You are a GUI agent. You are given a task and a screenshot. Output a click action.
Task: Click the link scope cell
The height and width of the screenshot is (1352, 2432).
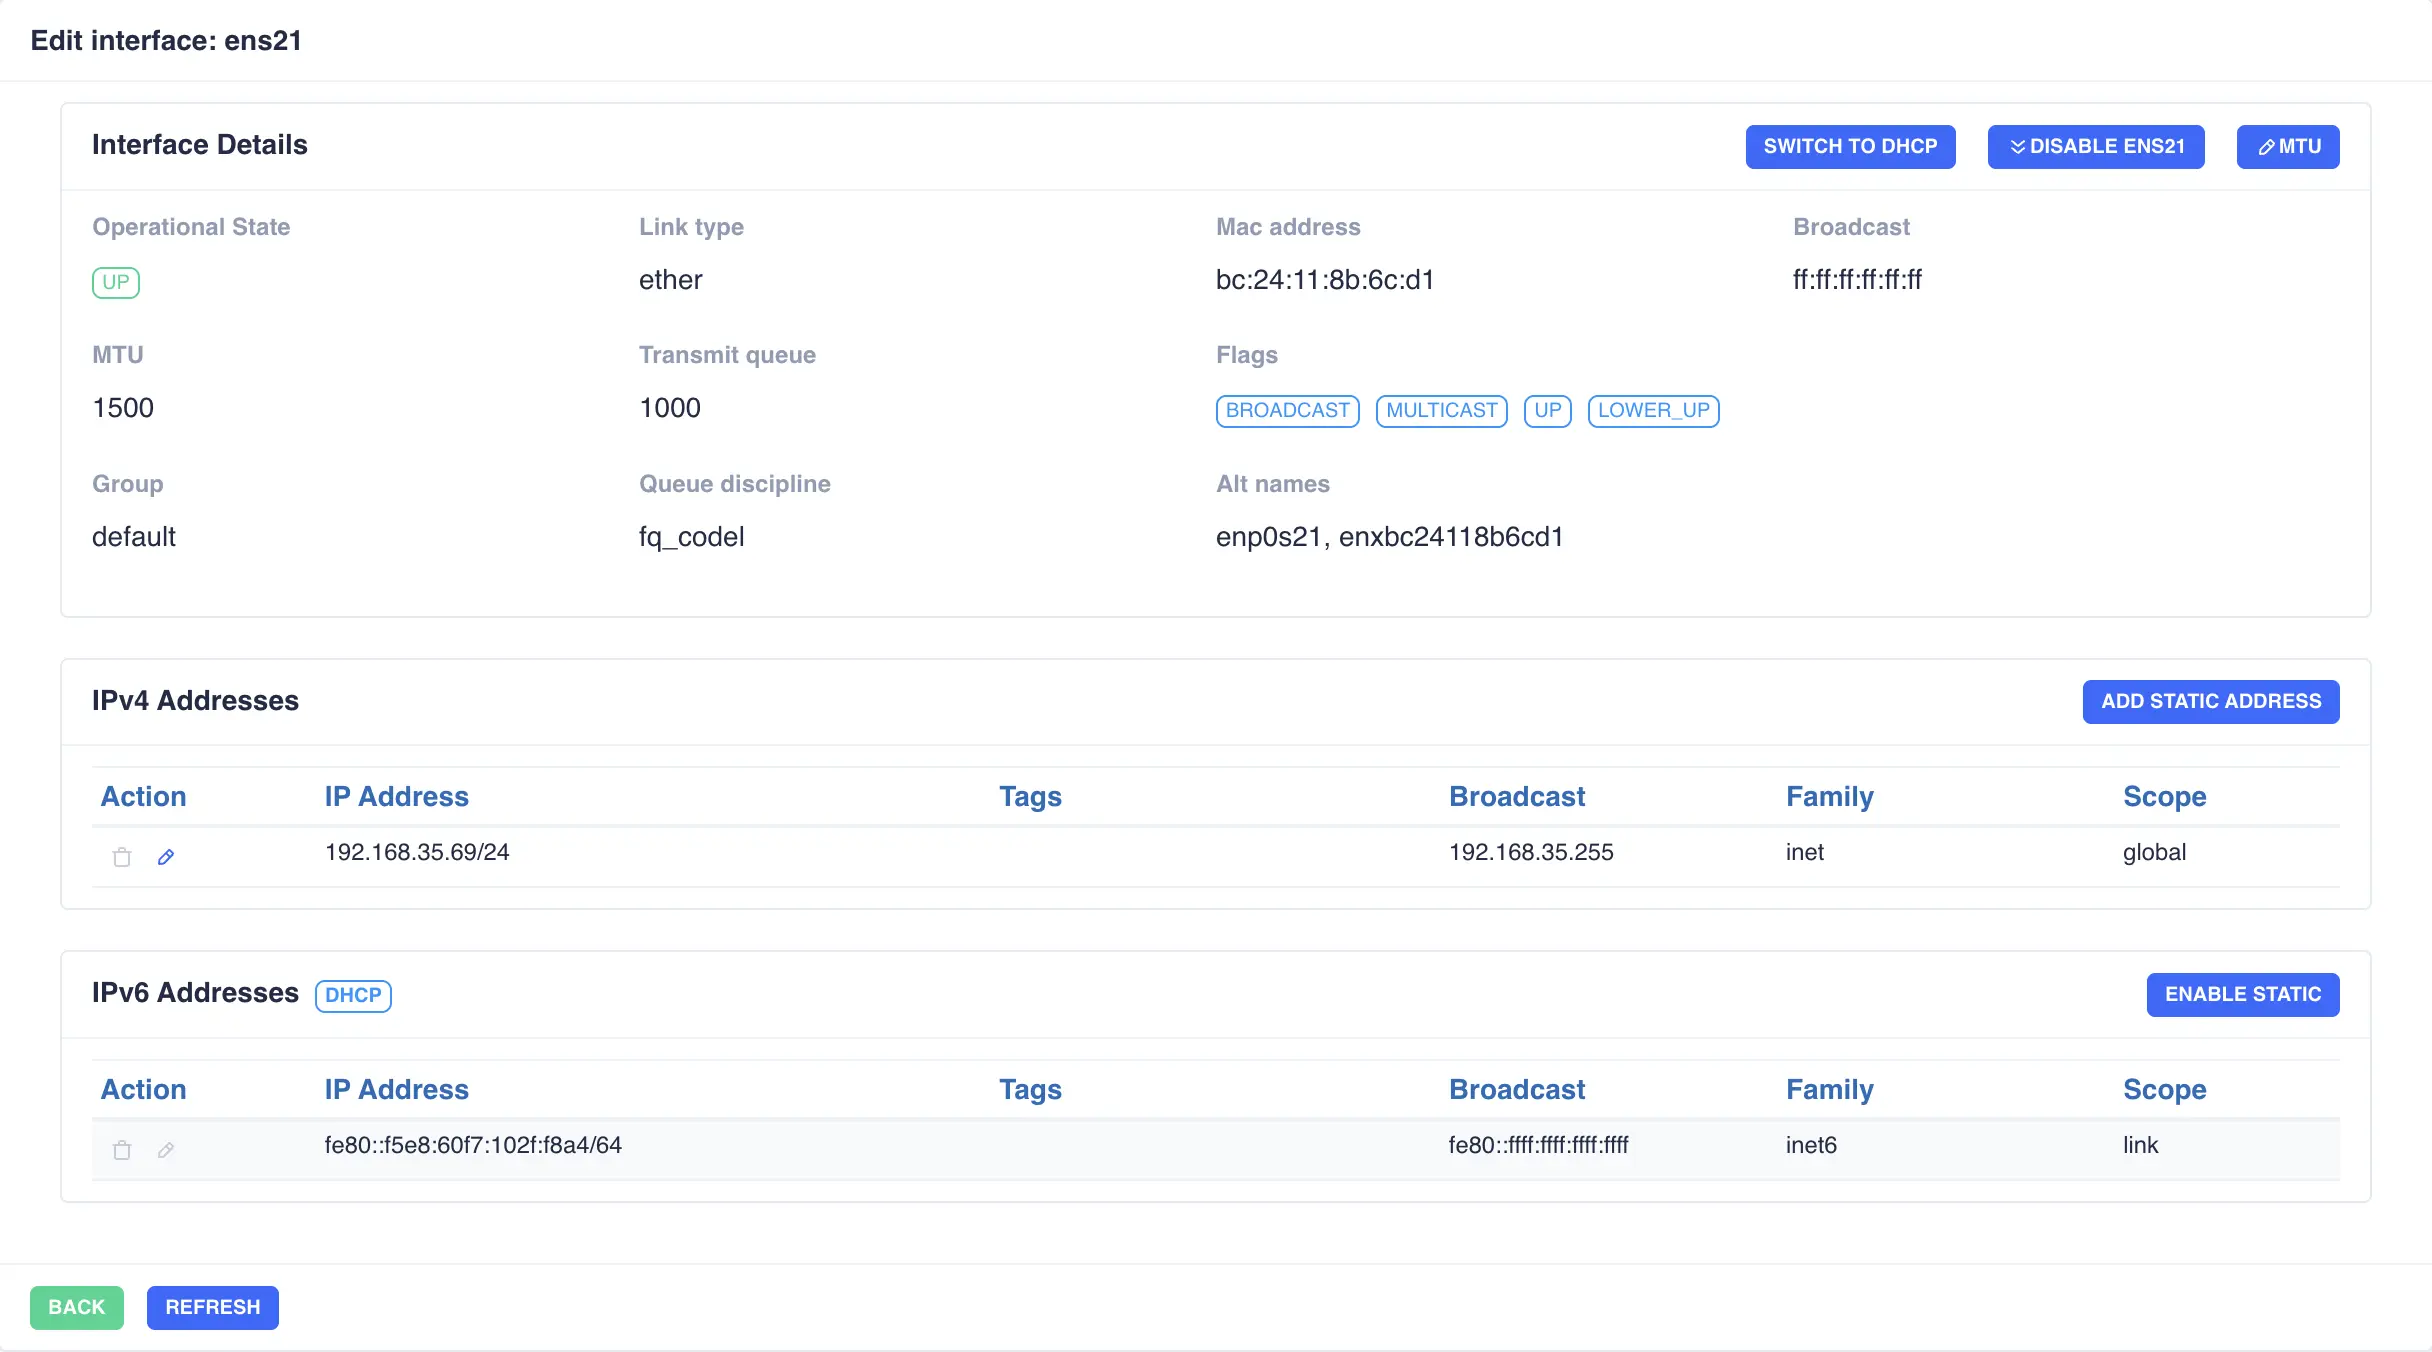click(2141, 1145)
